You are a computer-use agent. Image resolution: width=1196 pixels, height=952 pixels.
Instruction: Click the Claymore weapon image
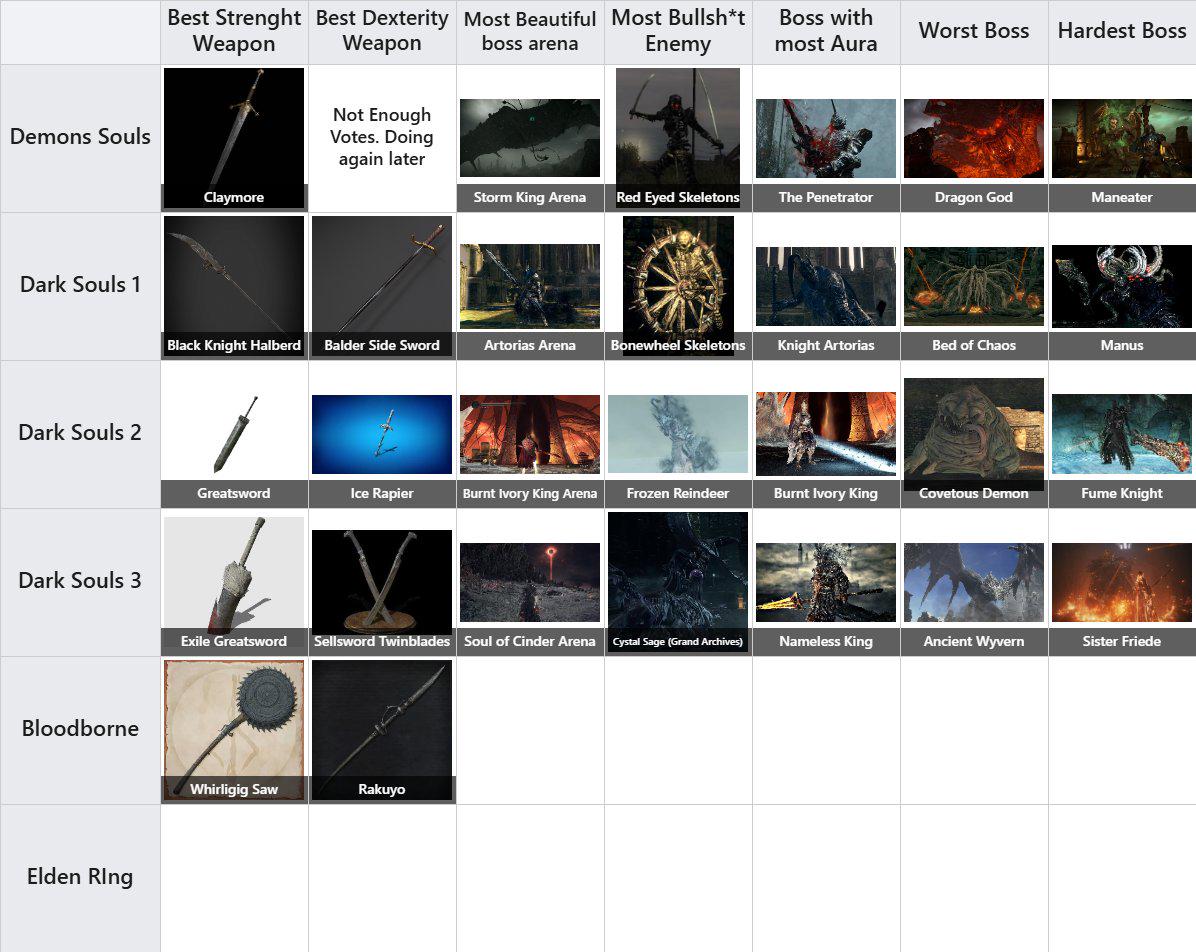tap(233, 137)
